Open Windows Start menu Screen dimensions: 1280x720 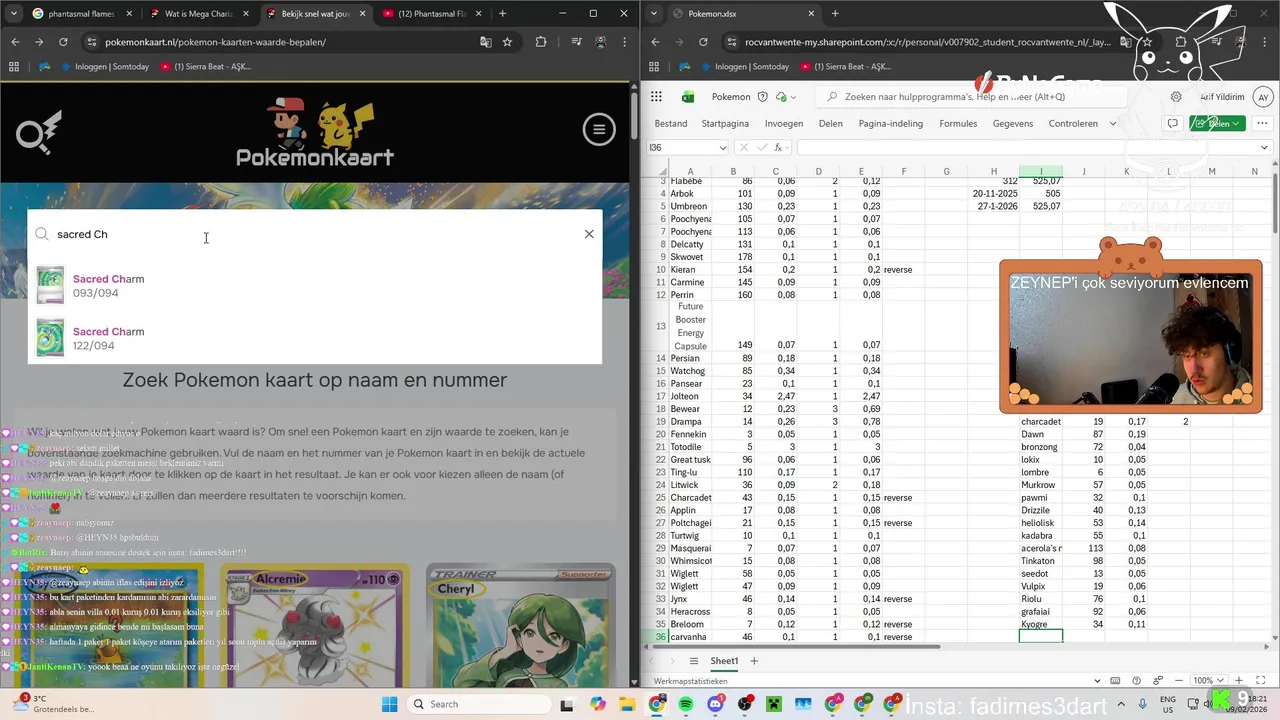(390, 704)
